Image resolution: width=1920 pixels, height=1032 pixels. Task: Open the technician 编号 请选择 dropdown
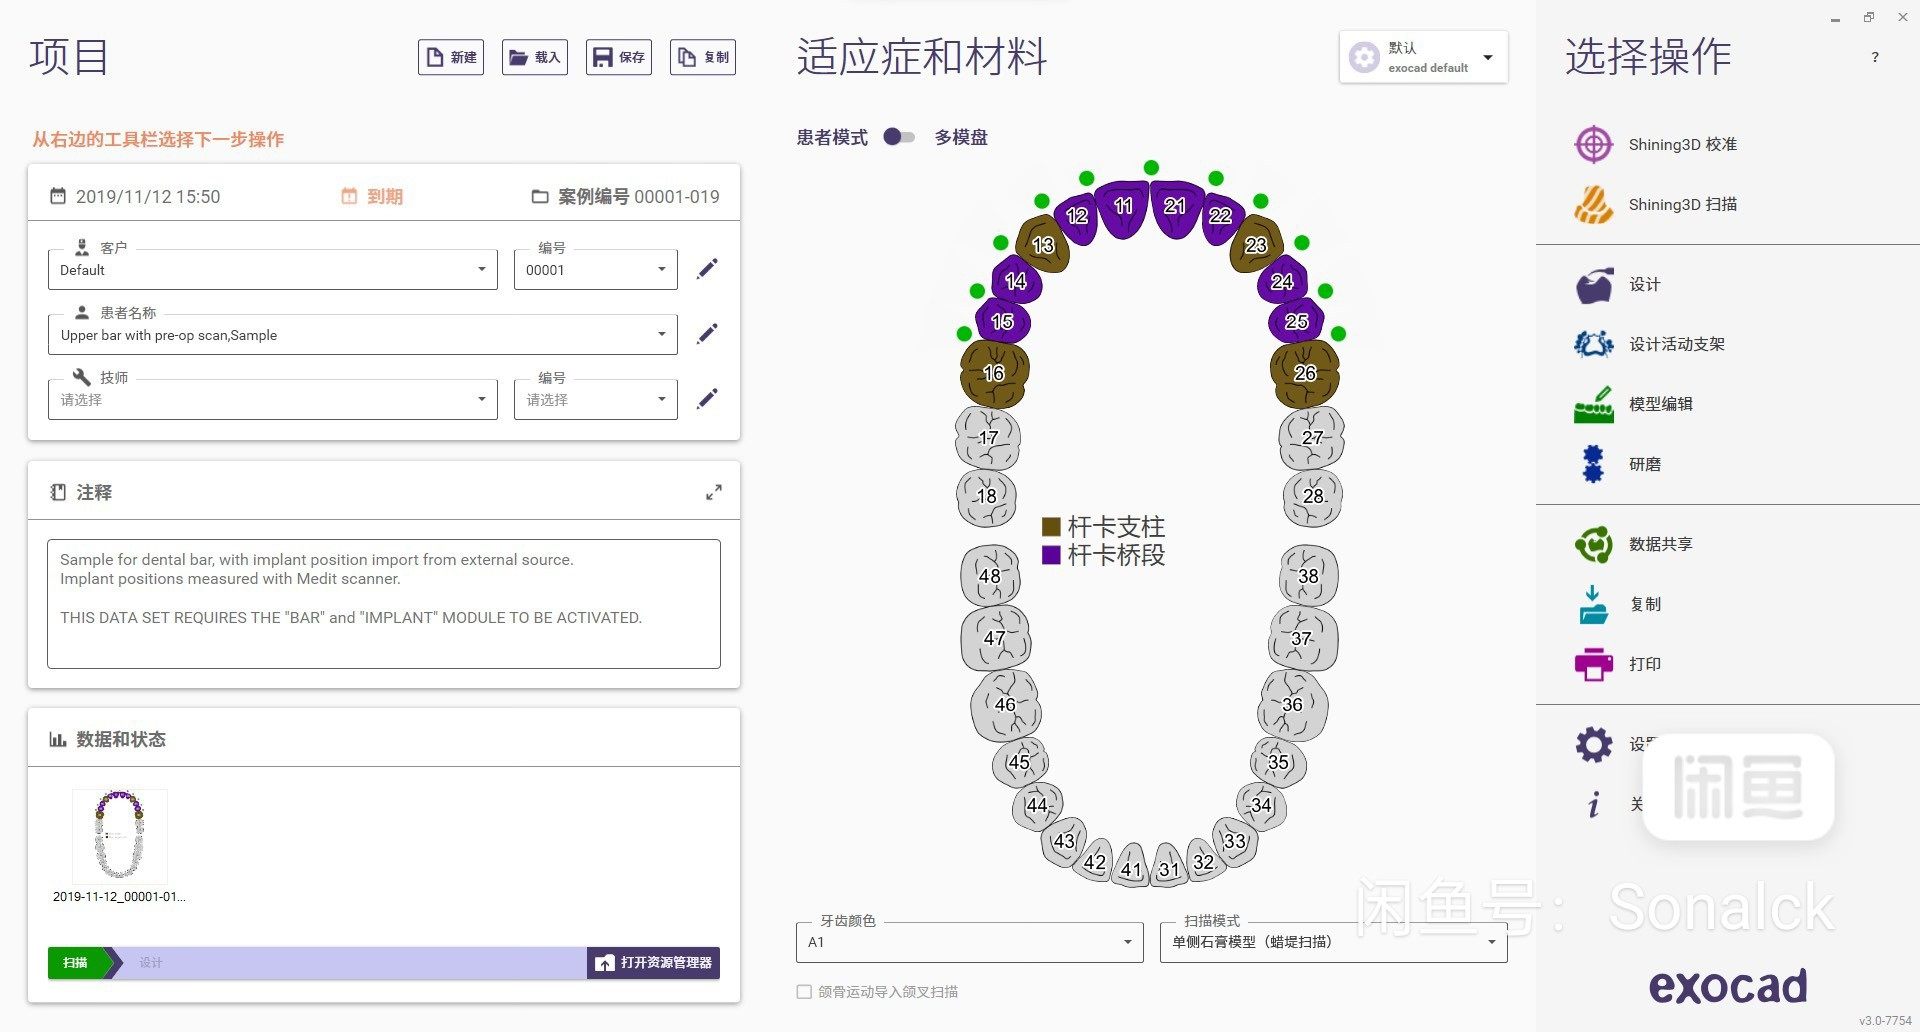(595, 399)
